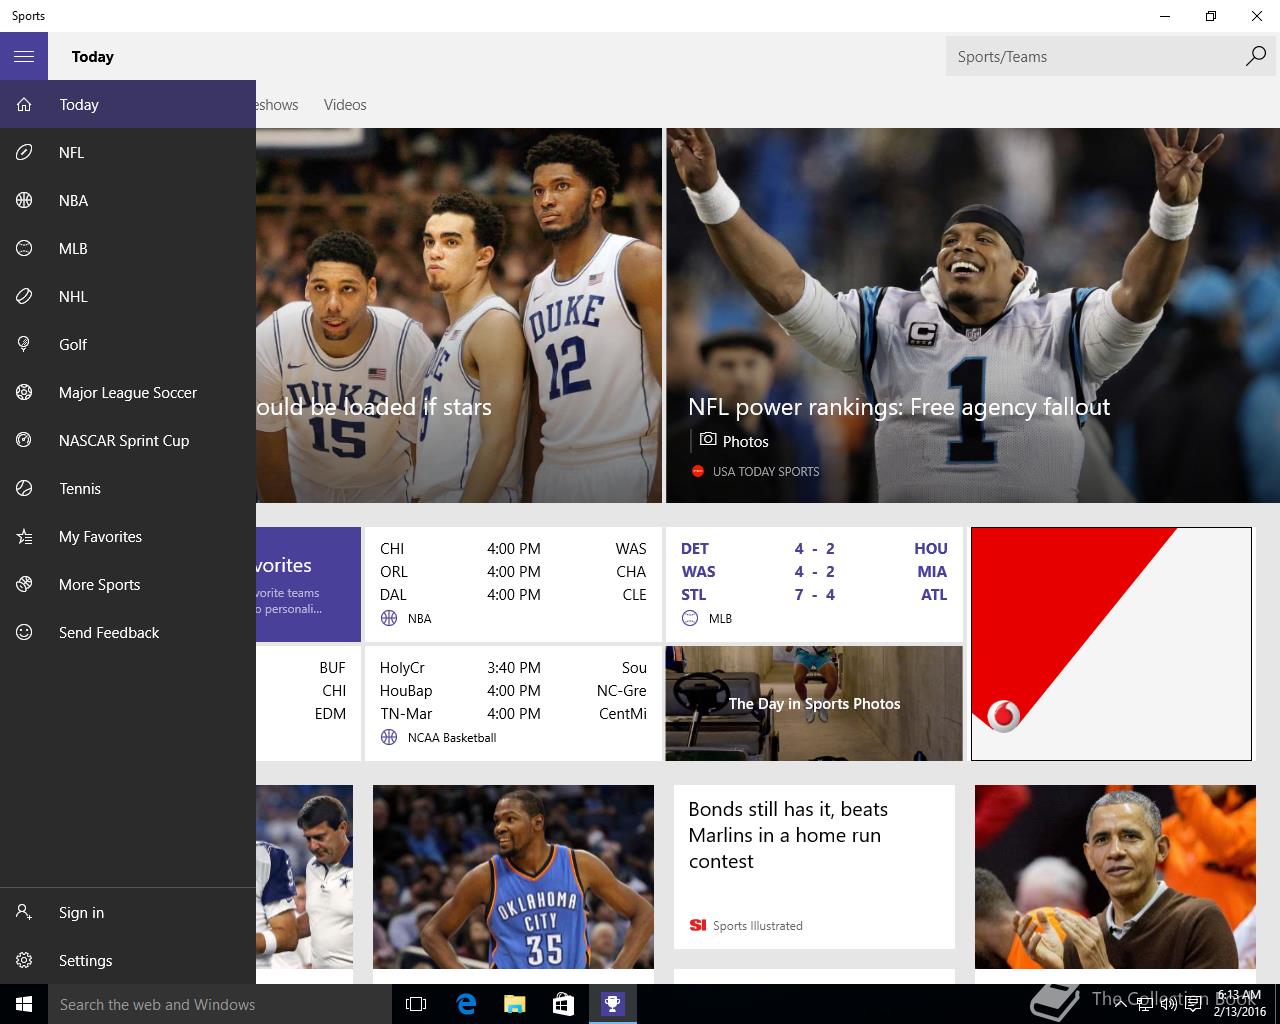This screenshot has height=1024, width=1280.
Task: Open the Cowboys player photo story
Action: pos(304,877)
